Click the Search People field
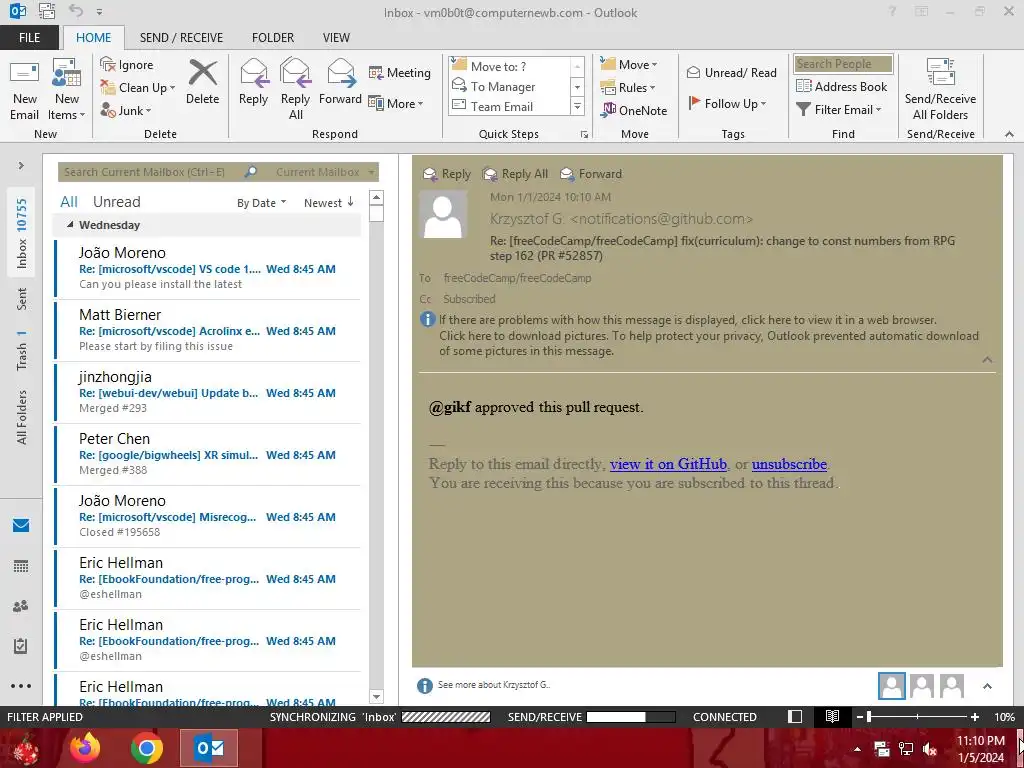Image resolution: width=1024 pixels, height=768 pixels. pos(842,63)
